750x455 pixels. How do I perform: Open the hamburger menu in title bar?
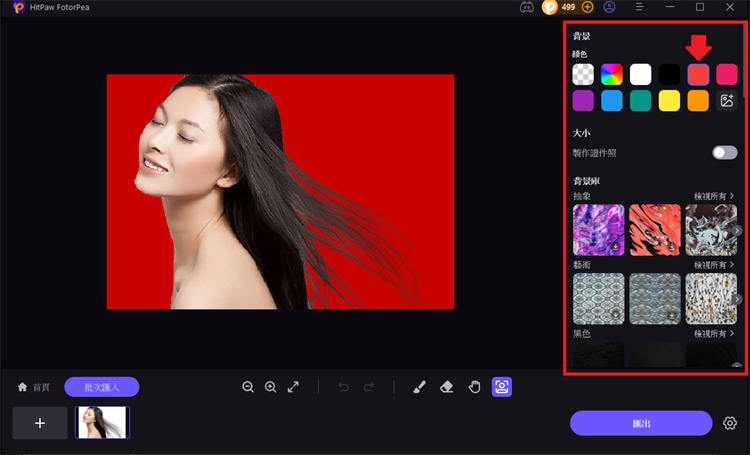pos(639,7)
